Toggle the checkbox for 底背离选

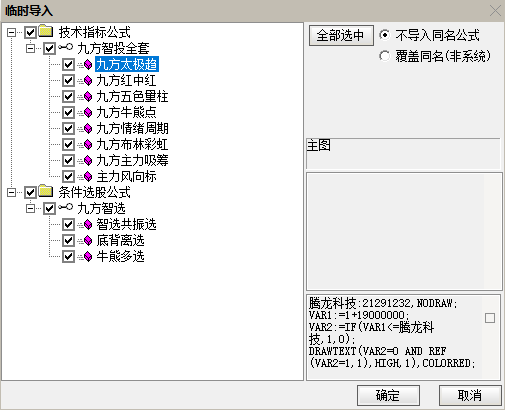(68, 240)
